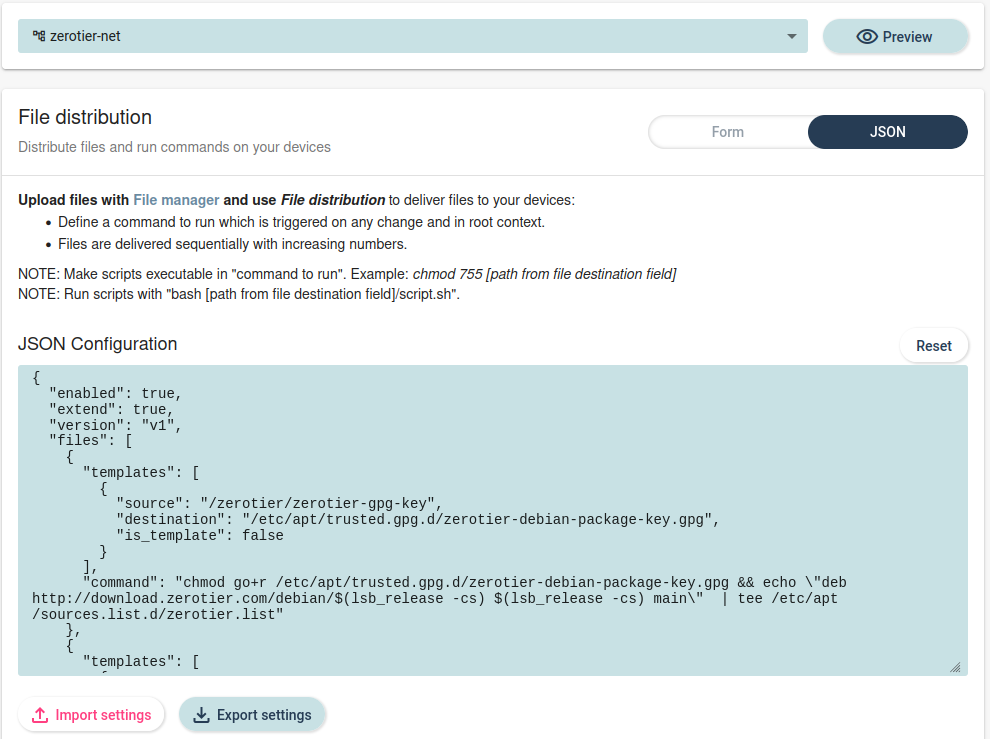The height and width of the screenshot is (739, 990).
Task: Toggle configuration mode from JSON to Form
Action: tap(728, 132)
